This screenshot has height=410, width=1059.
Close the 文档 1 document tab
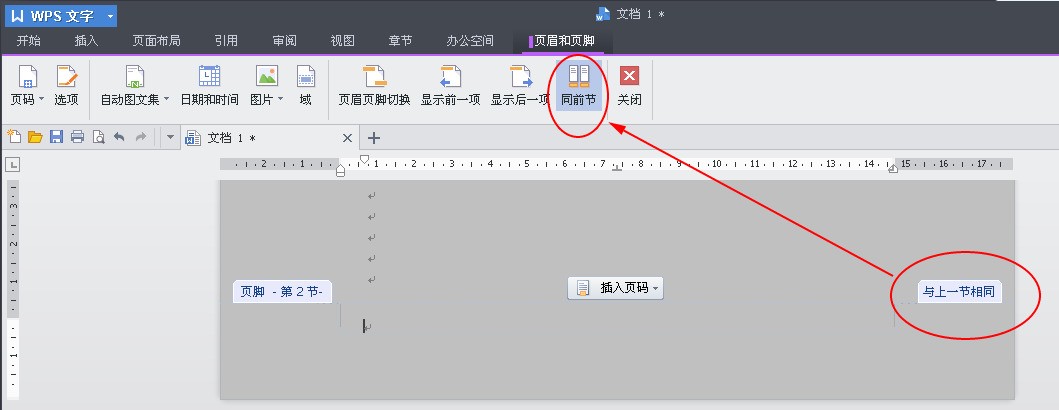347,138
